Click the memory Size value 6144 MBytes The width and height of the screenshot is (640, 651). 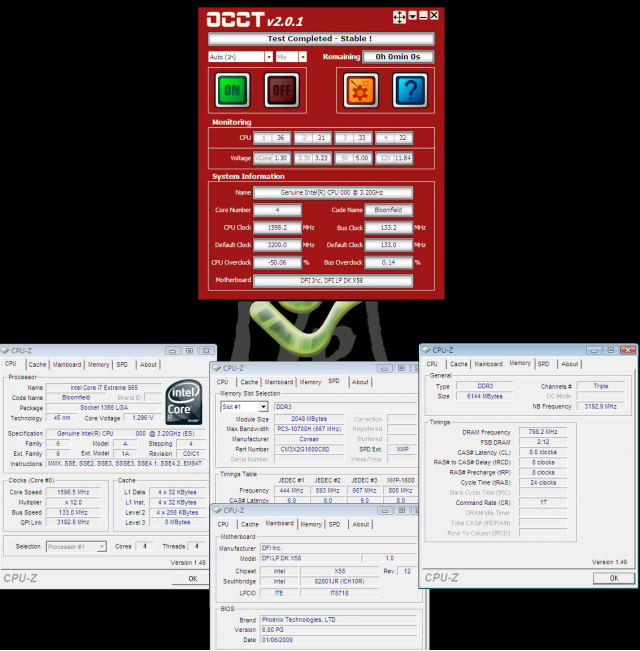(484, 396)
